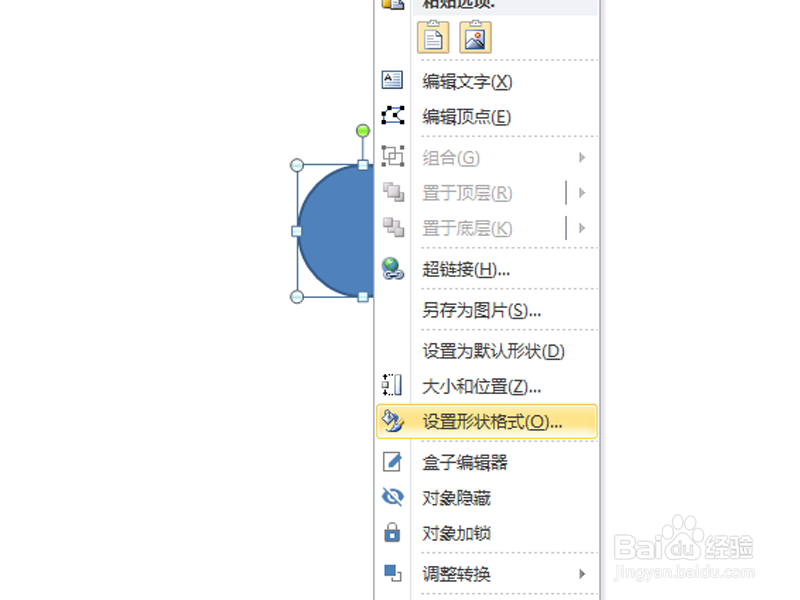The width and height of the screenshot is (800, 600).
Task: Click the 大小和位置 size icon
Action: [392, 385]
